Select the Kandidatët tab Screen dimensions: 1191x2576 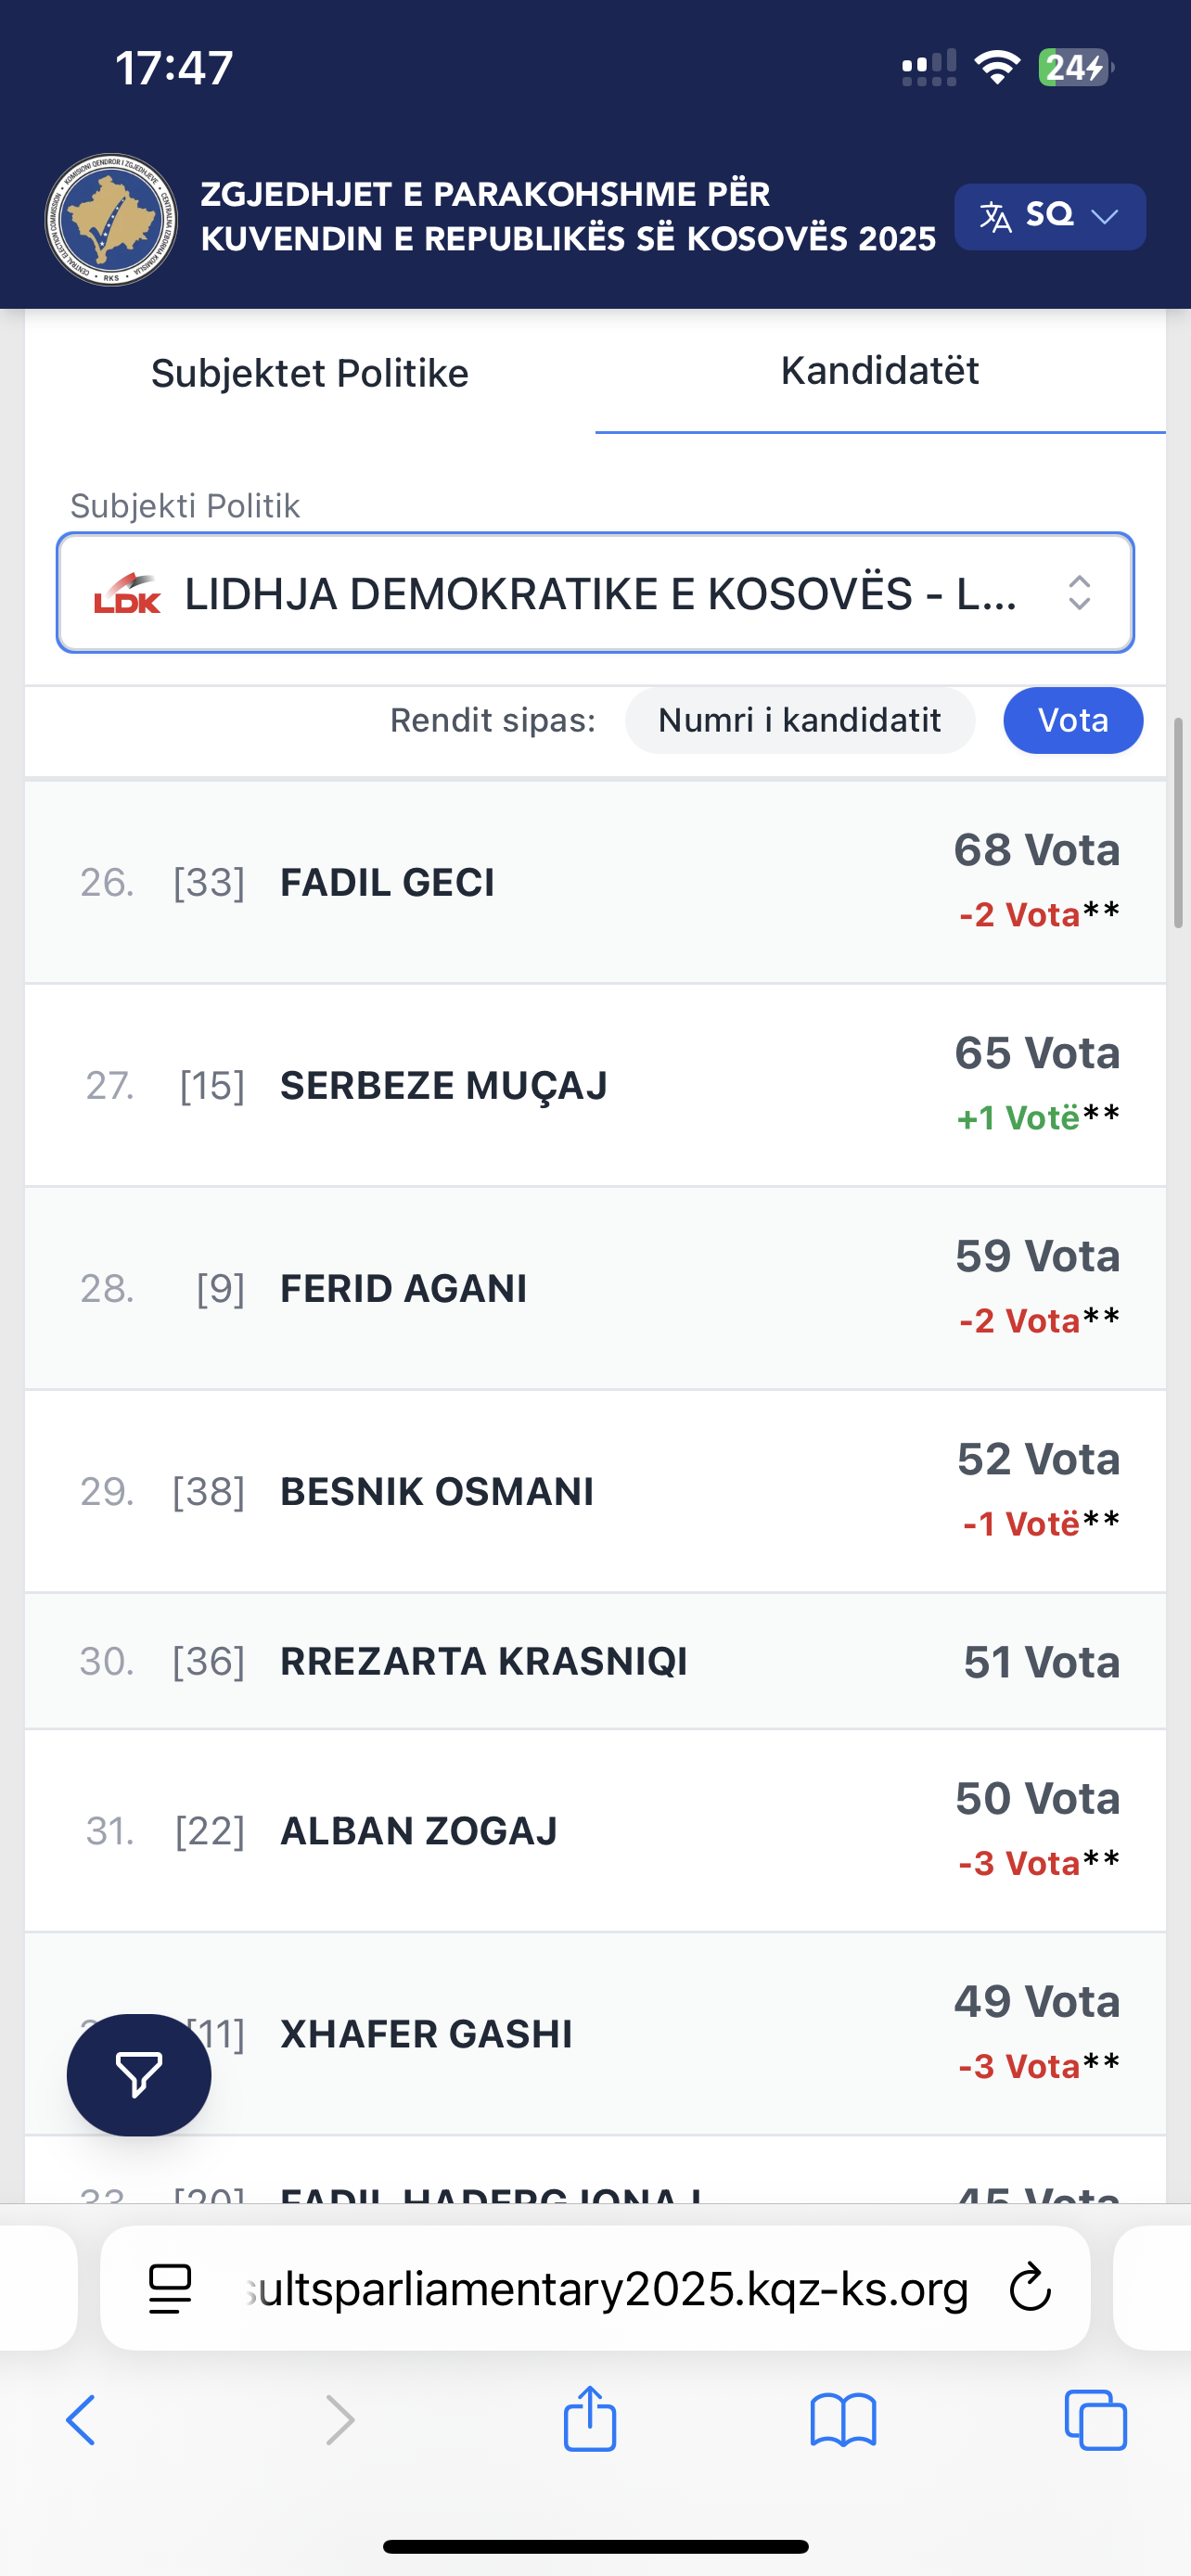879,371
